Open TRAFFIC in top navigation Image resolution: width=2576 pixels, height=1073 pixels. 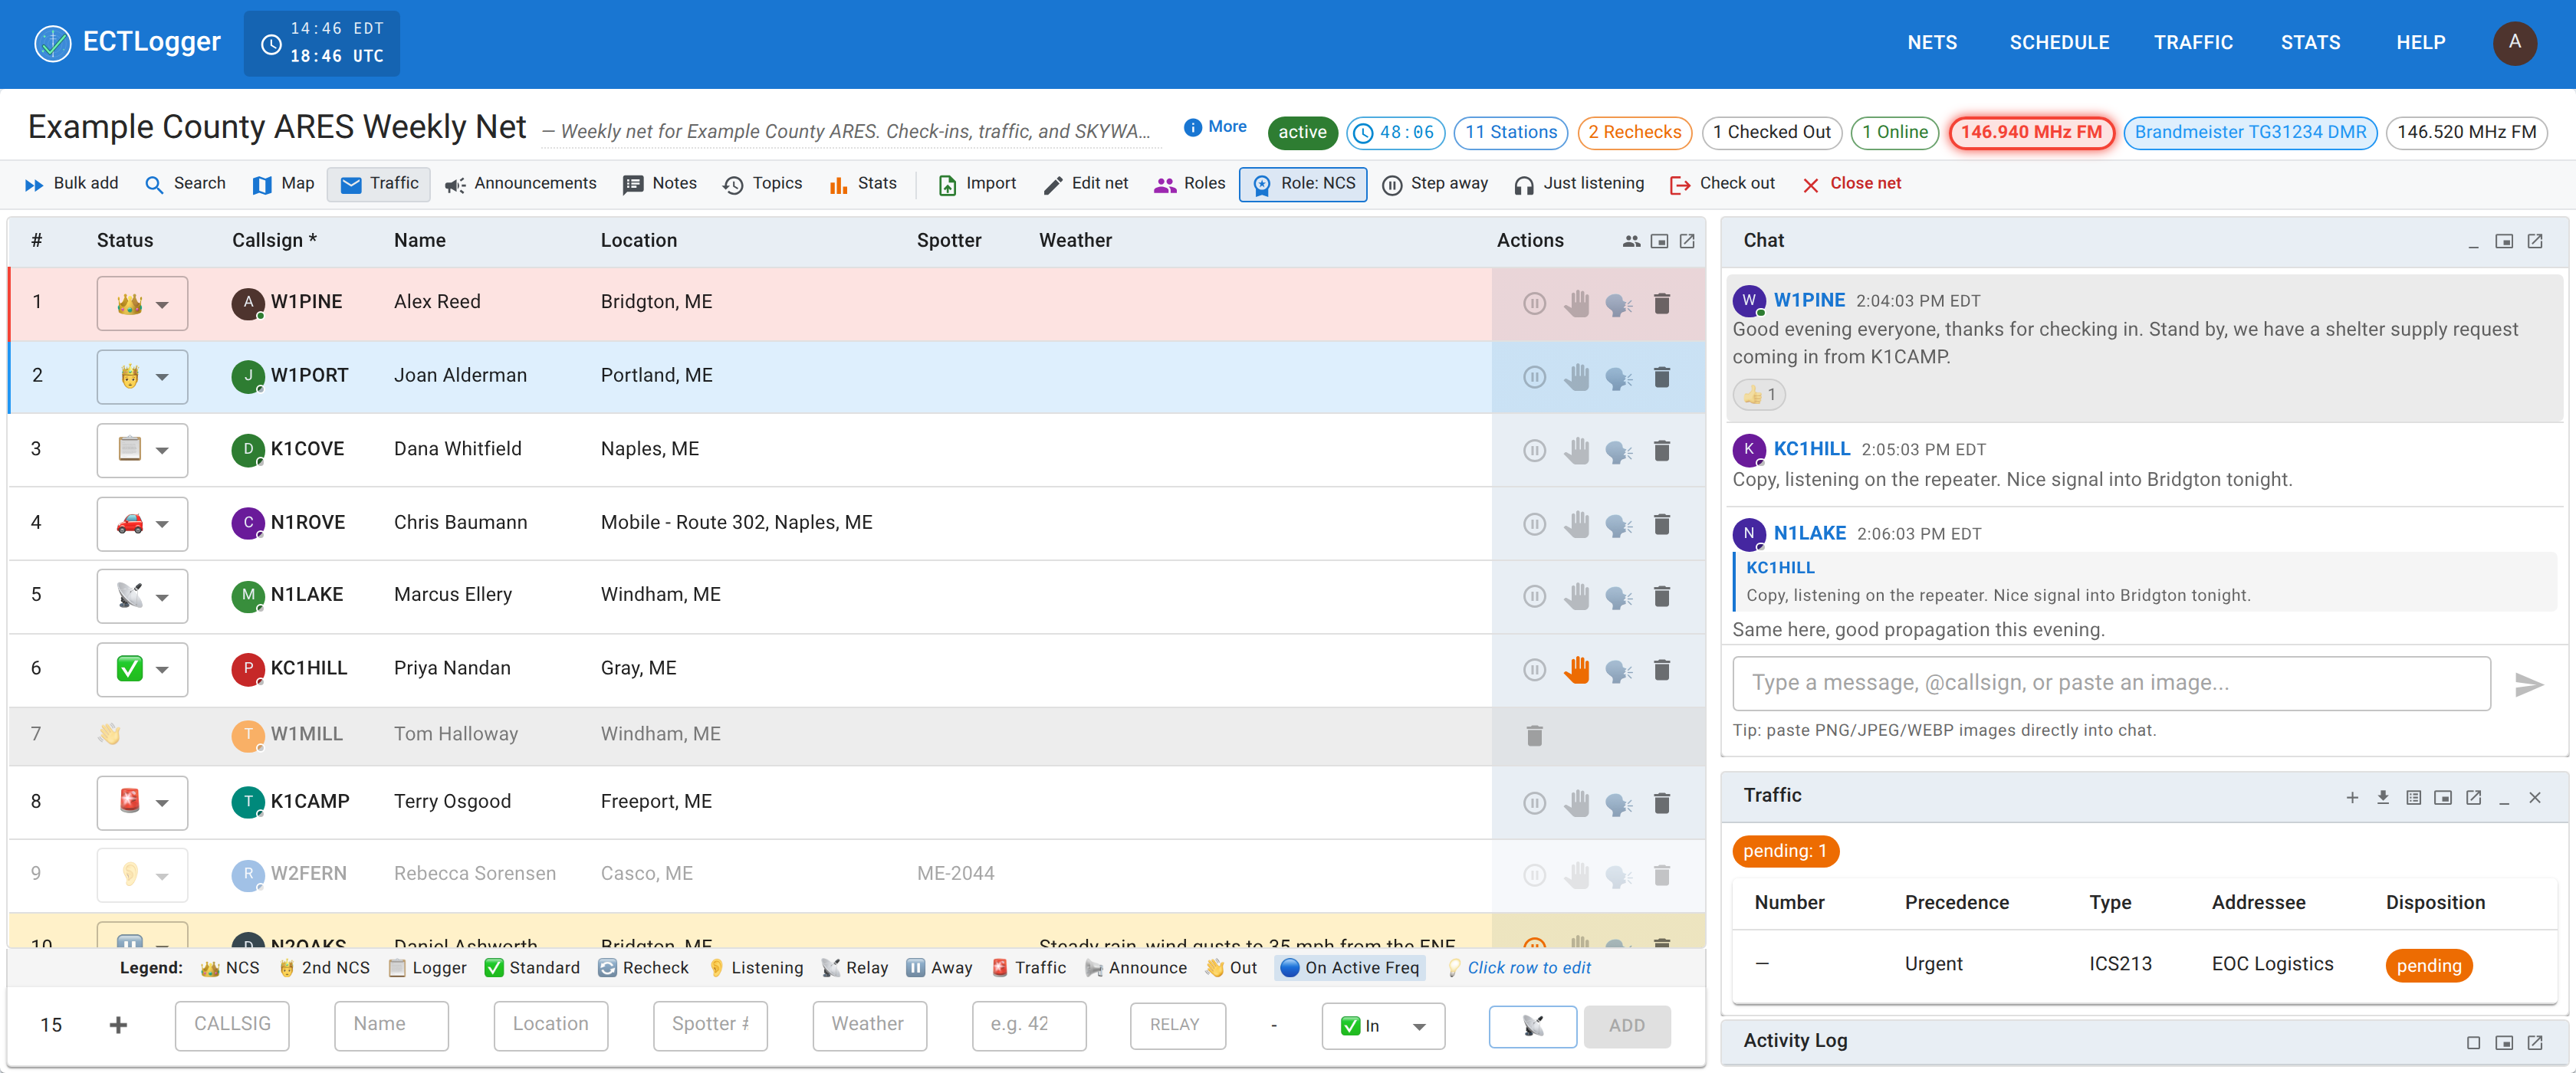point(2193,43)
